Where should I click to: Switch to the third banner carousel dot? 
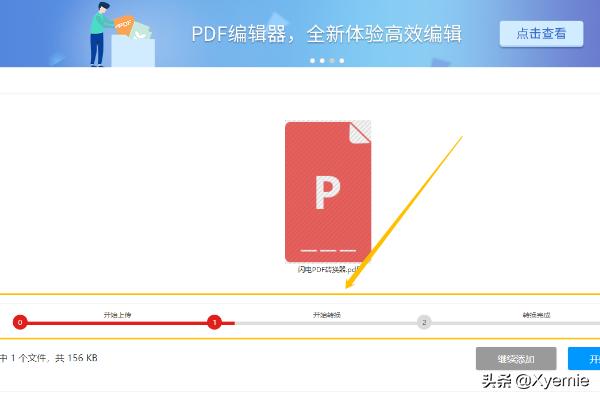(332, 61)
